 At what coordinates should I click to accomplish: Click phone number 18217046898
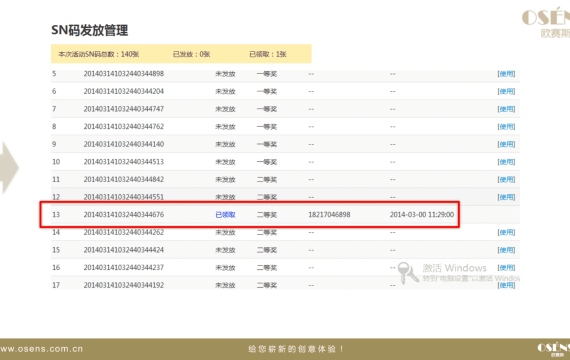pyautogui.click(x=329, y=215)
